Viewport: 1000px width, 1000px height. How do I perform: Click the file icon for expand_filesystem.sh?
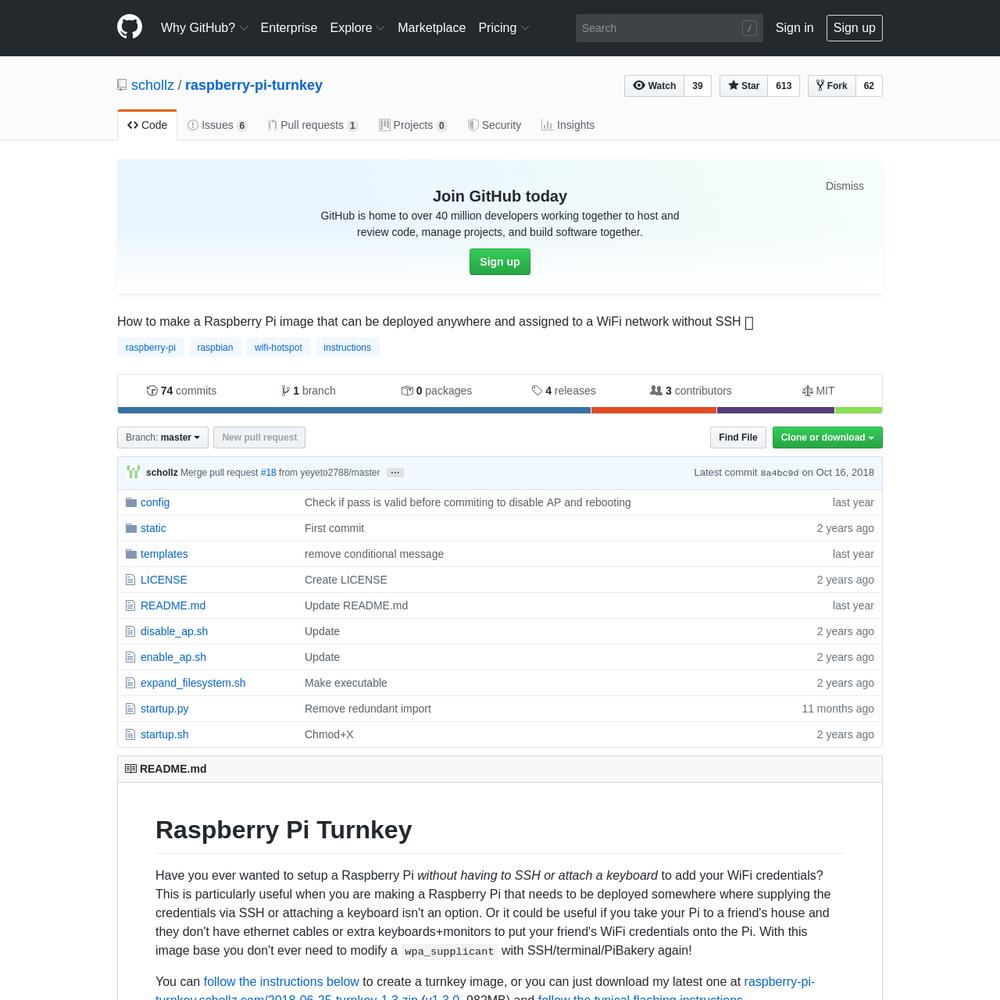pos(131,683)
